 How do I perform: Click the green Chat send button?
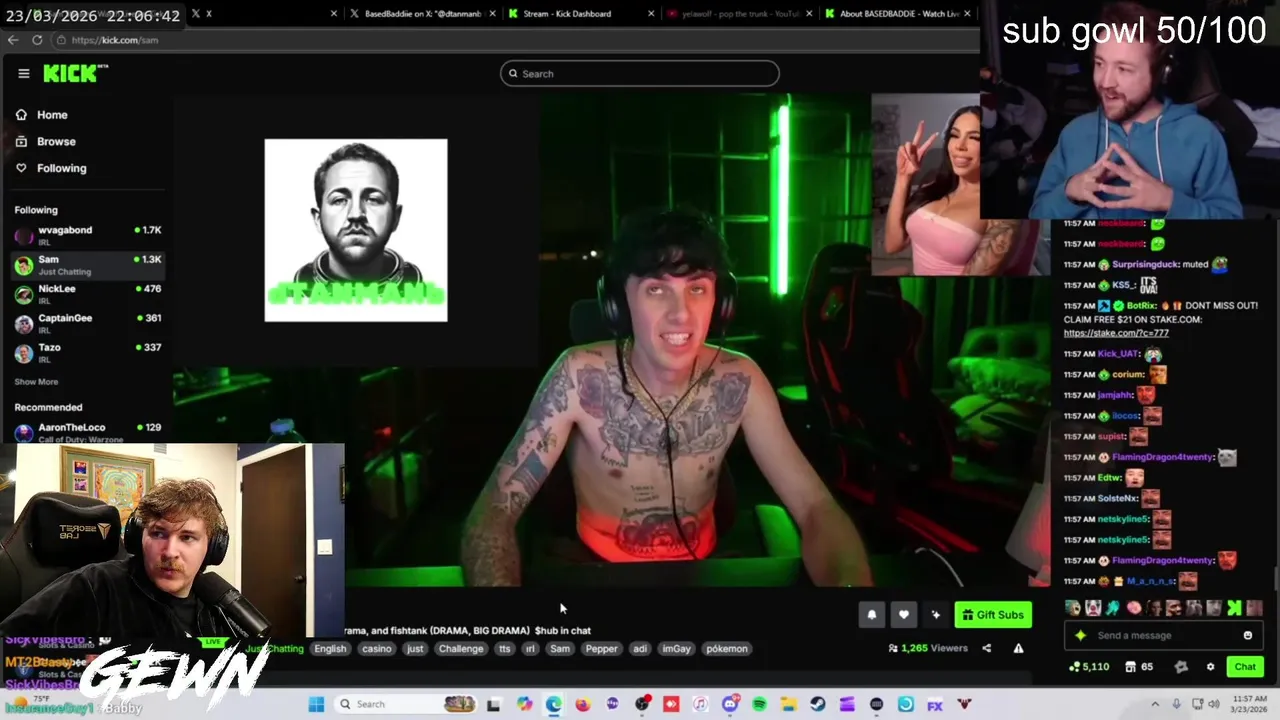(x=1245, y=667)
